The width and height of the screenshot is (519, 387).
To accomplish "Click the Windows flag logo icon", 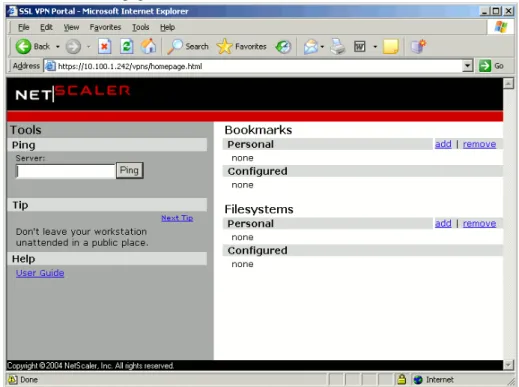I will (x=501, y=27).
